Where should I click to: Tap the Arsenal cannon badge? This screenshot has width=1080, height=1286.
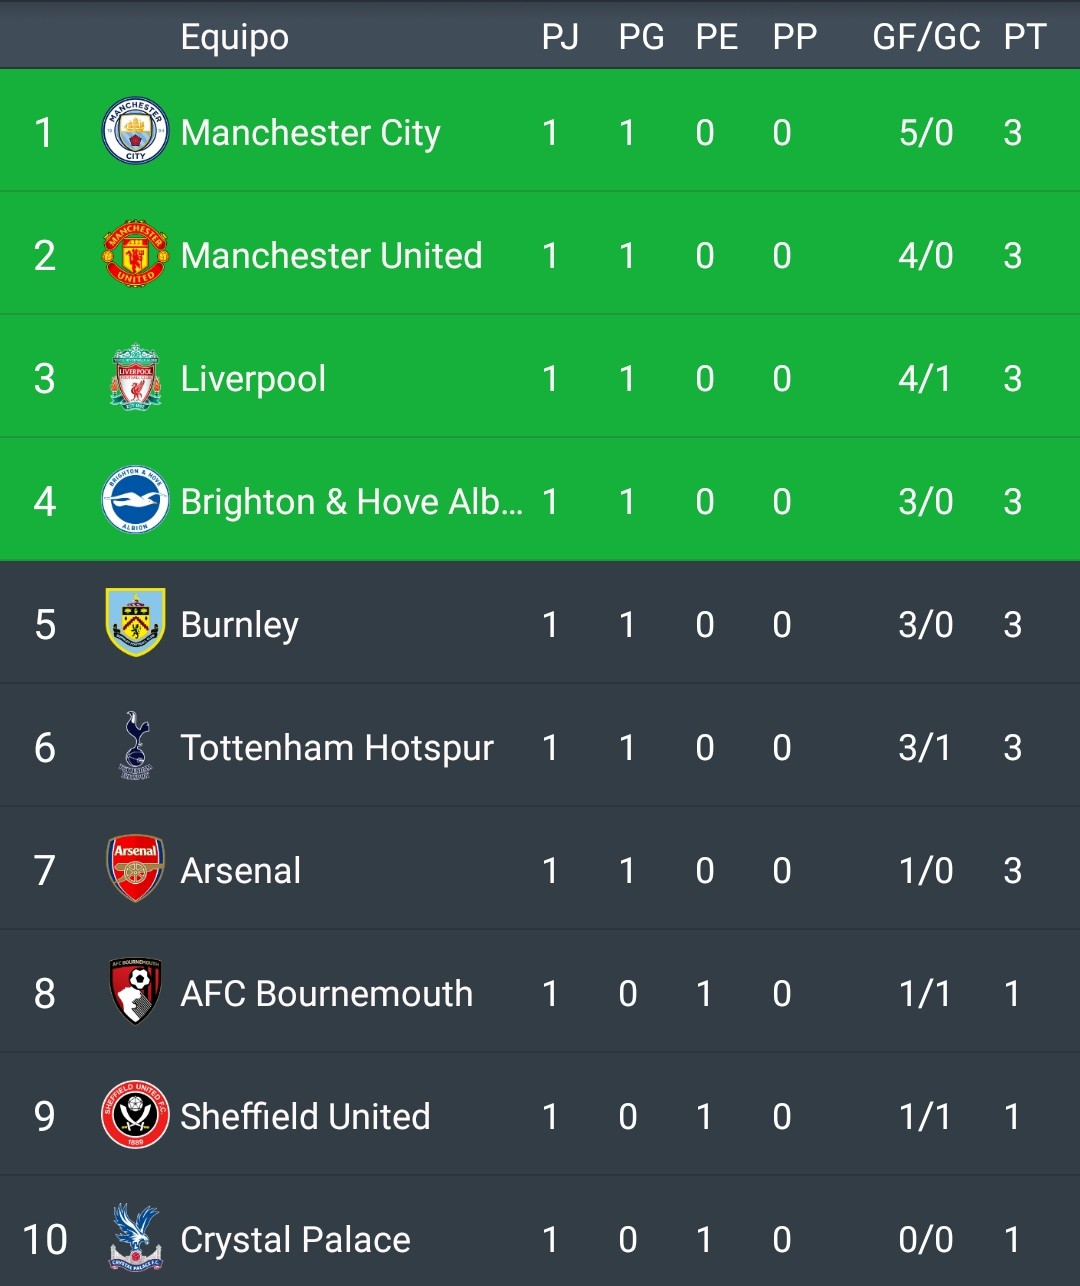pyautogui.click(x=135, y=869)
